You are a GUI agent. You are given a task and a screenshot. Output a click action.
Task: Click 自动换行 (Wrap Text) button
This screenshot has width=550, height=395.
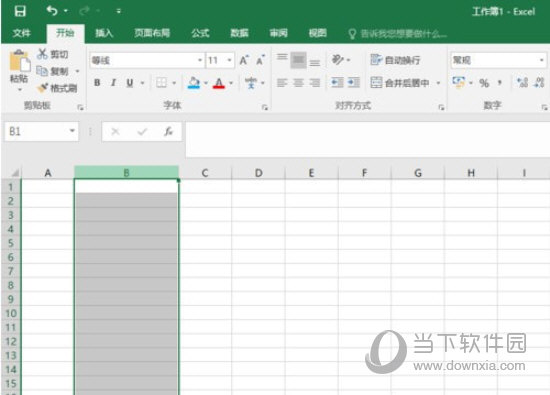tap(395, 60)
